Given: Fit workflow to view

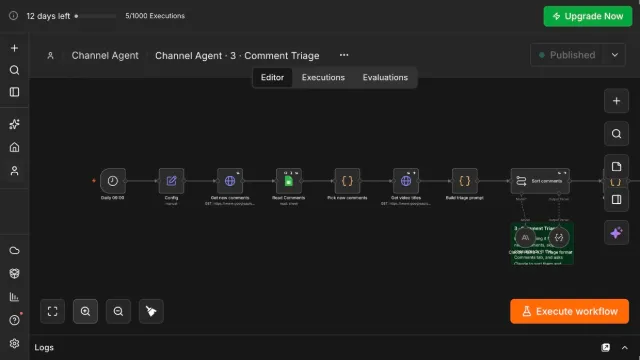Looking at the screenshot, I should (x=53, y=311).
